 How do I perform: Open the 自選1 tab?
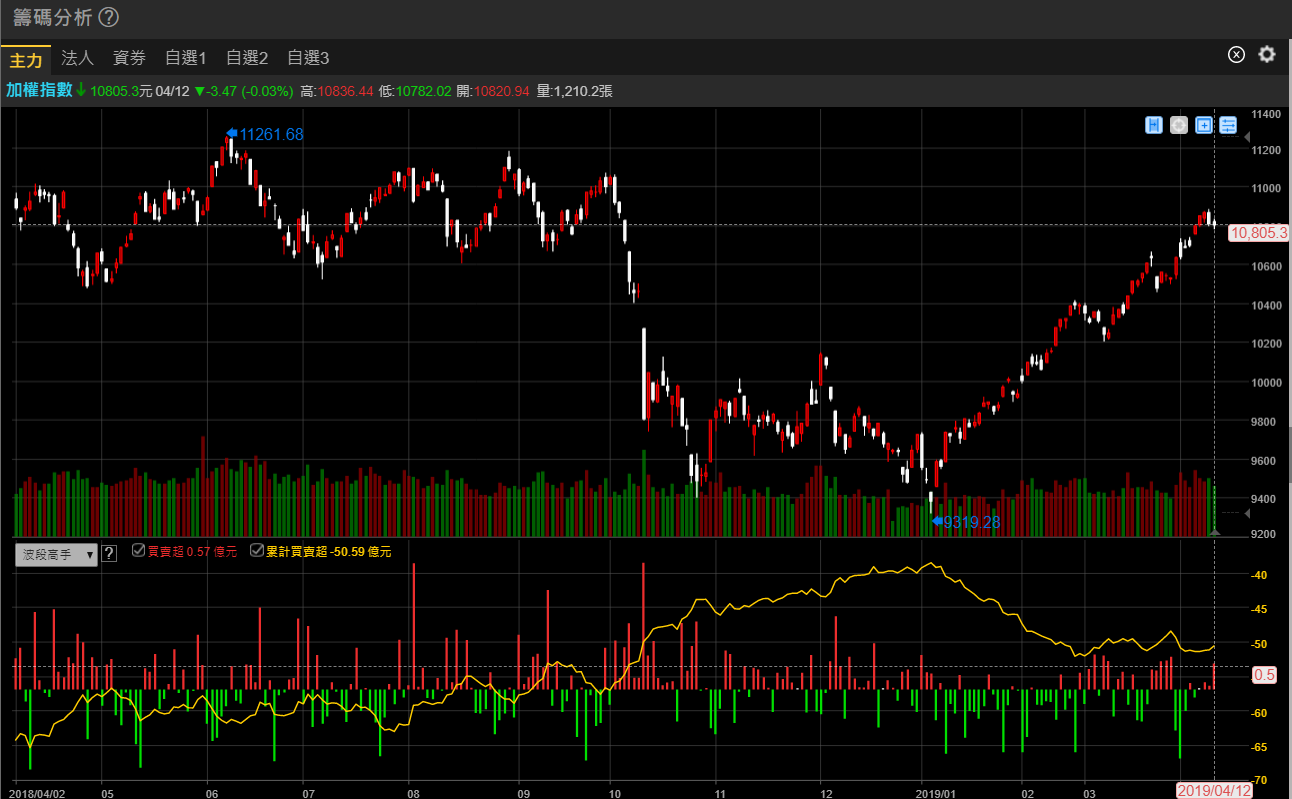[185, 58]
